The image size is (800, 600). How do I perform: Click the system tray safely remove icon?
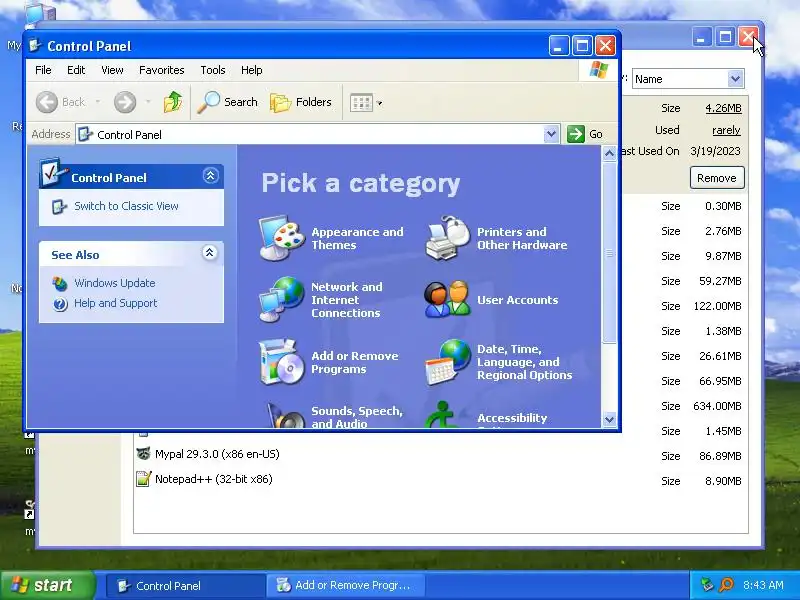pos(707,585)
